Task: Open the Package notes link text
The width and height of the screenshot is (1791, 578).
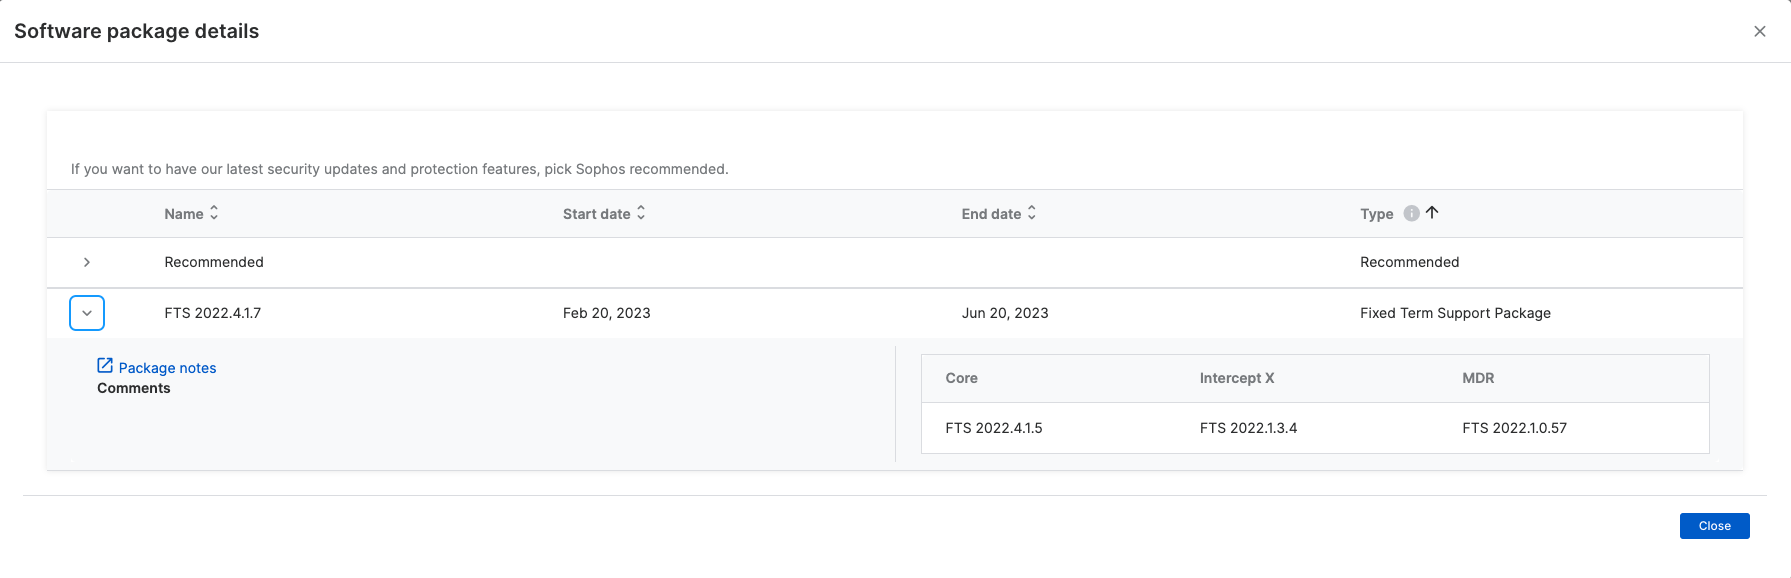Action: (167, 368)
